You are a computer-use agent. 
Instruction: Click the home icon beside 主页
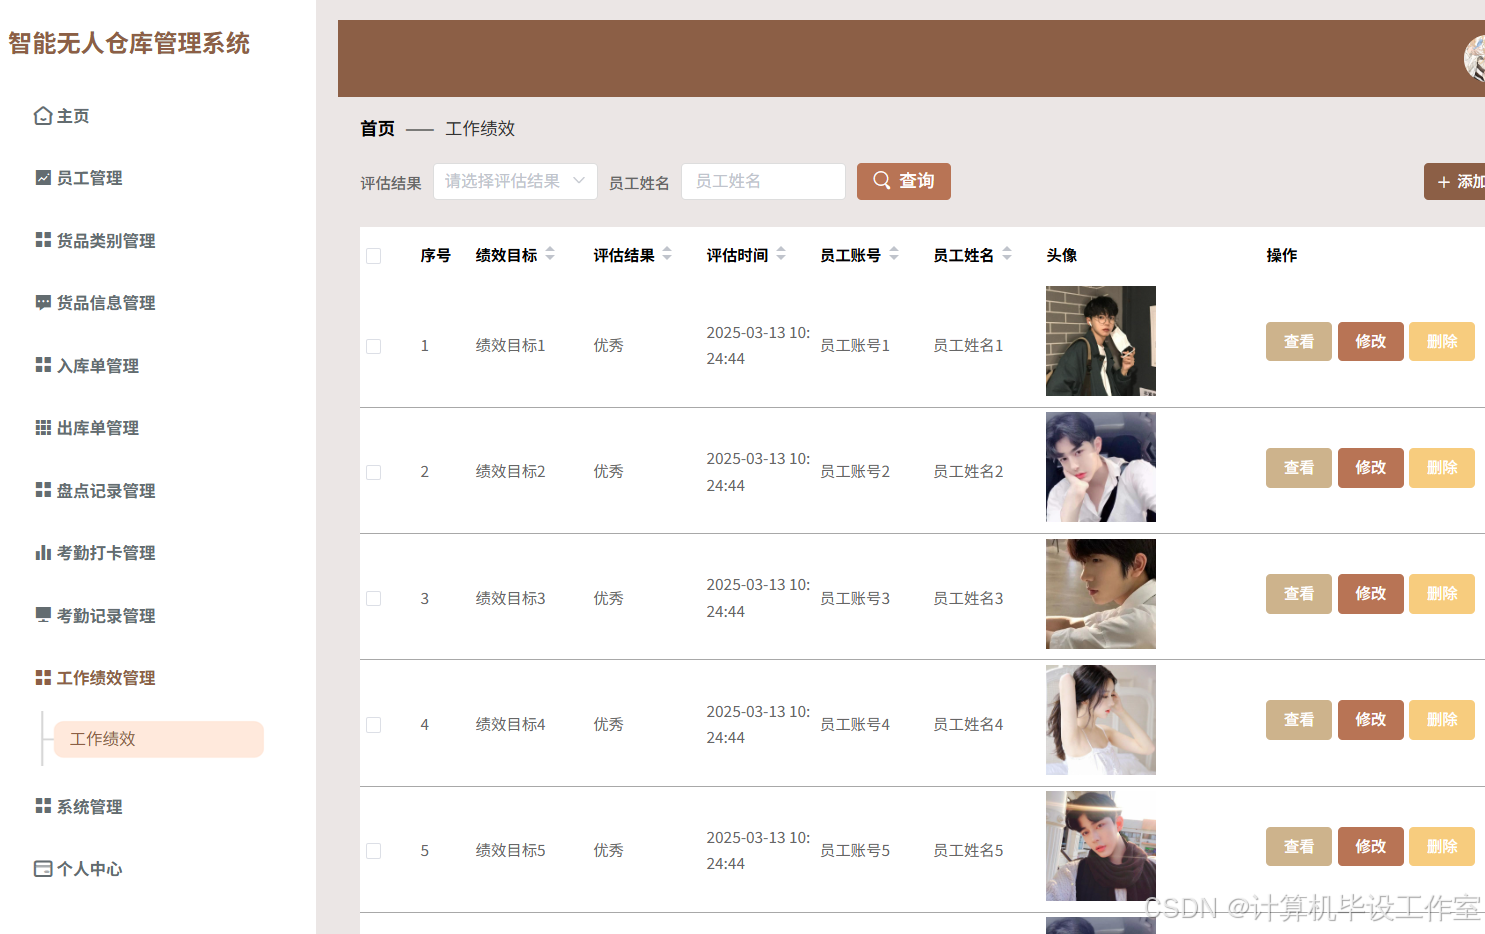click(x=43, y=116)
